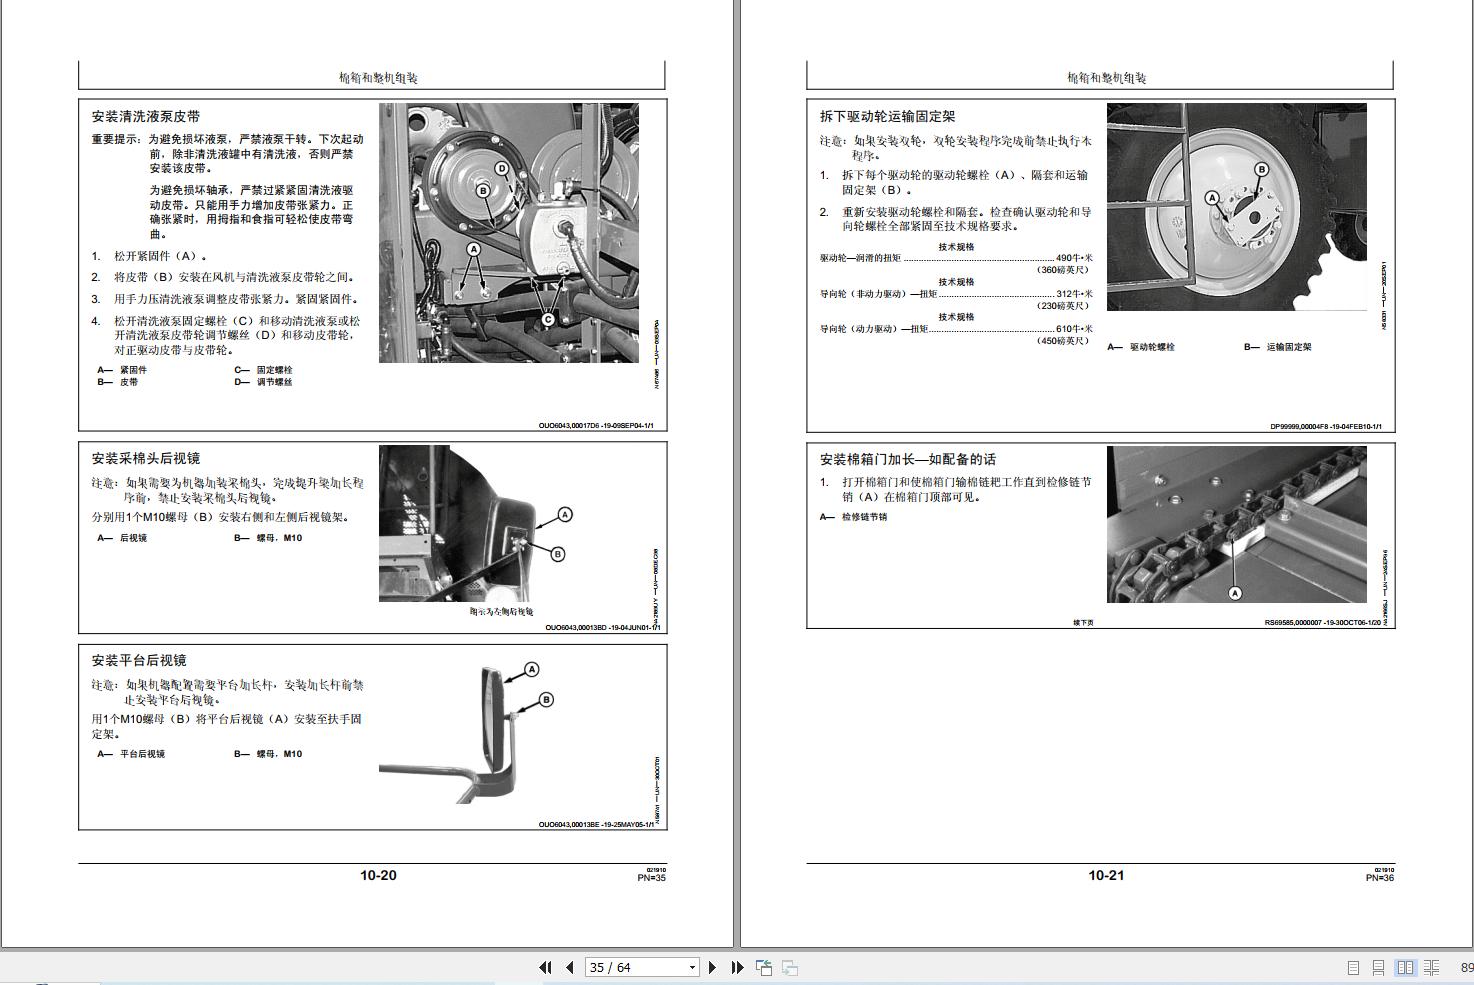The height and width of the screenshot is (985, 1474).
Task: Click caption 图示为左侧后视镜
Action: tap(501, 612)
